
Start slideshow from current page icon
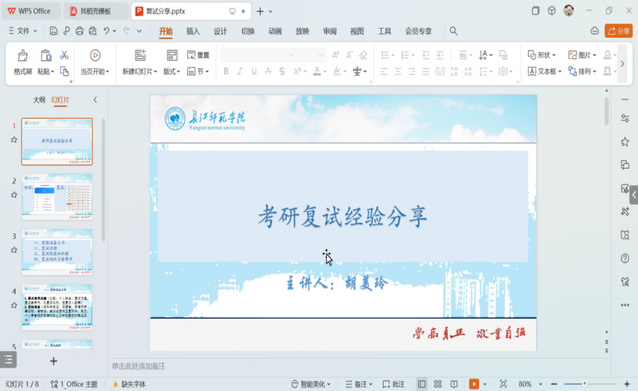(x=95, y=55)
